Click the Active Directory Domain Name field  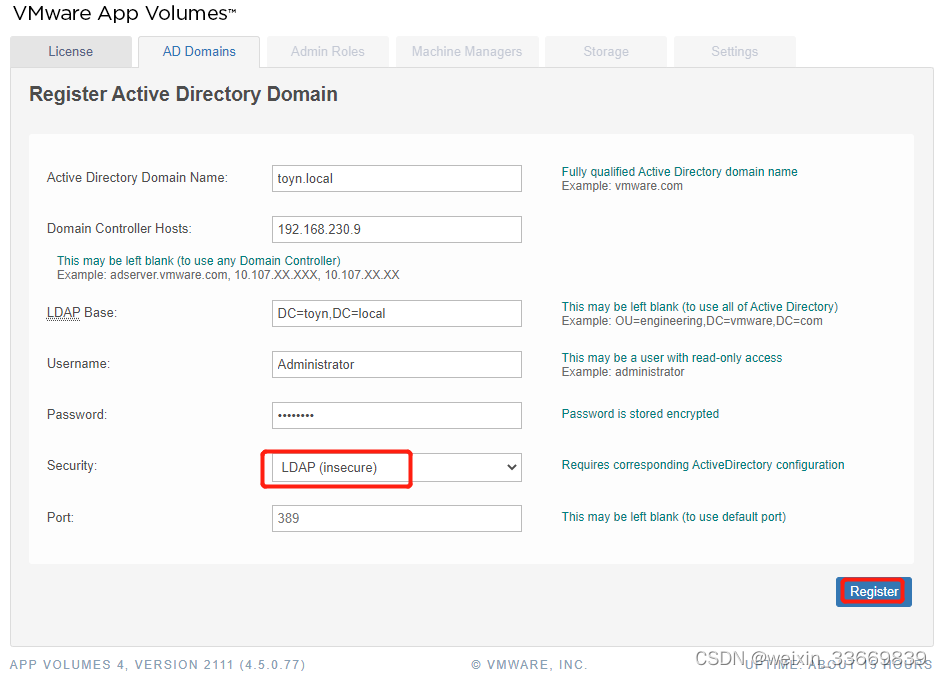397,178
